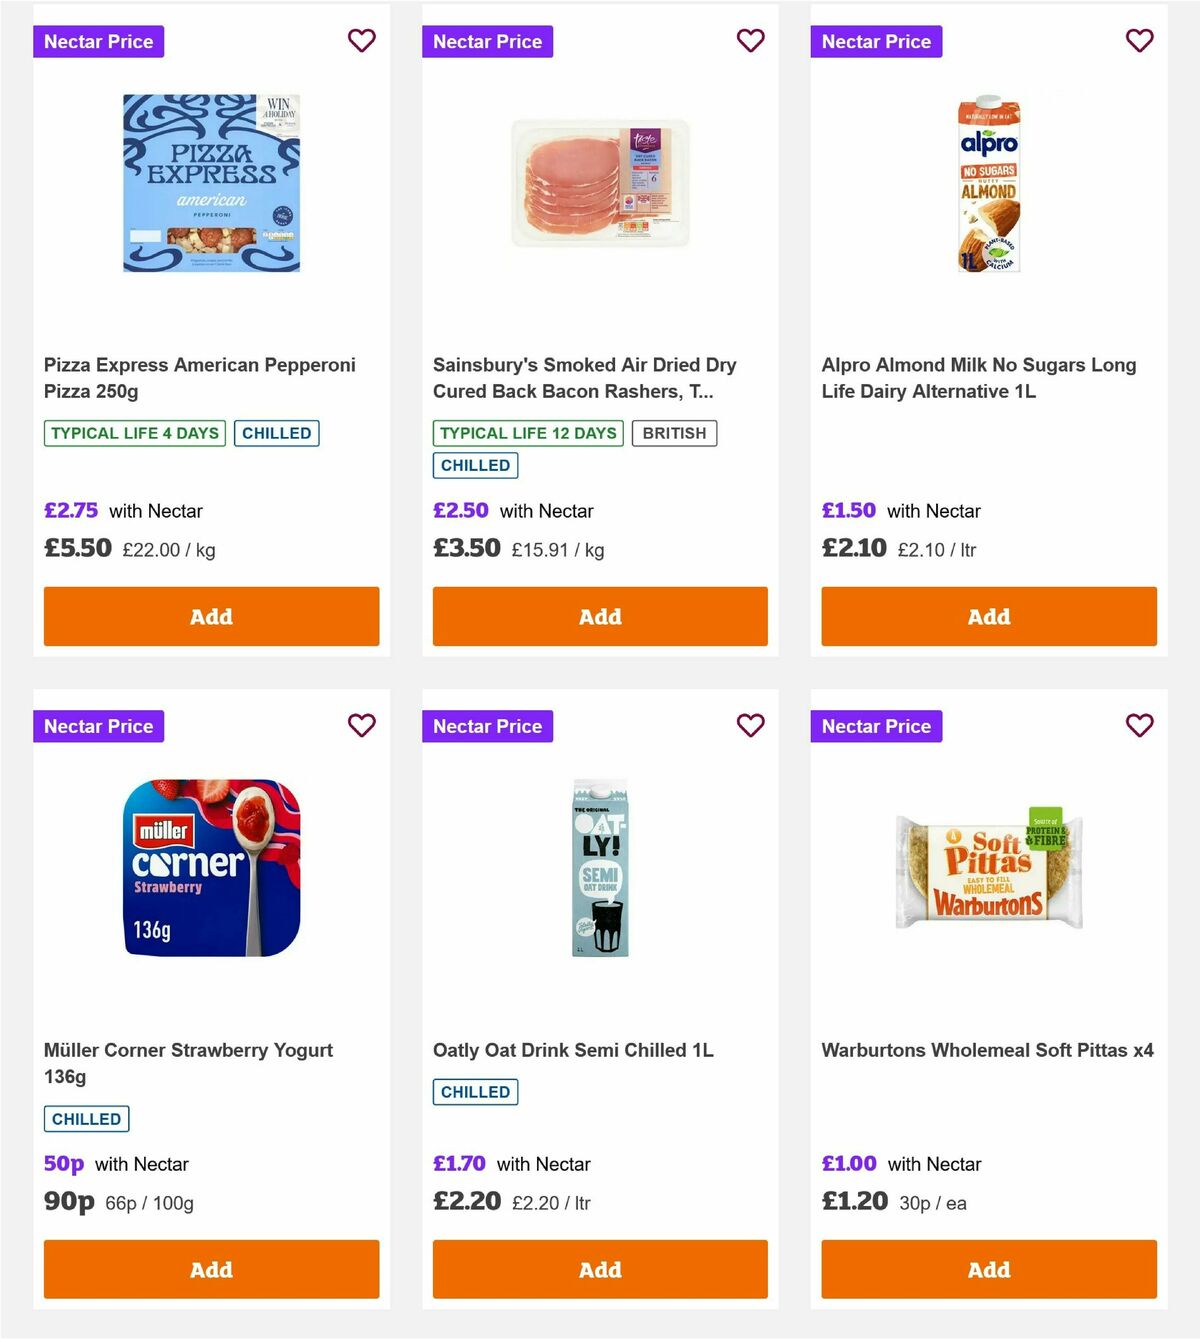Favourite the Müller Corner Strawberry Yogurt

tap(361, 726)
